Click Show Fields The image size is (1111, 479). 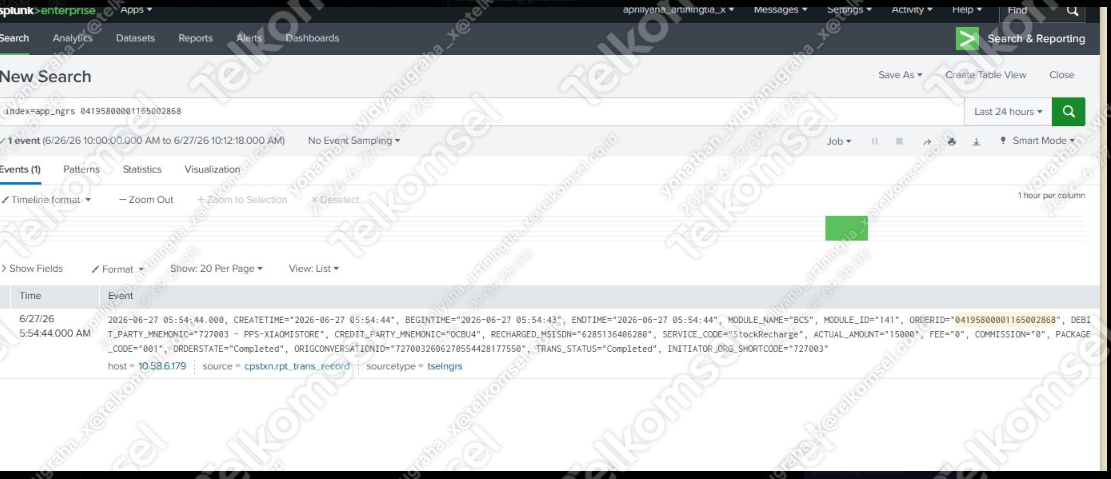coord(33,269)
